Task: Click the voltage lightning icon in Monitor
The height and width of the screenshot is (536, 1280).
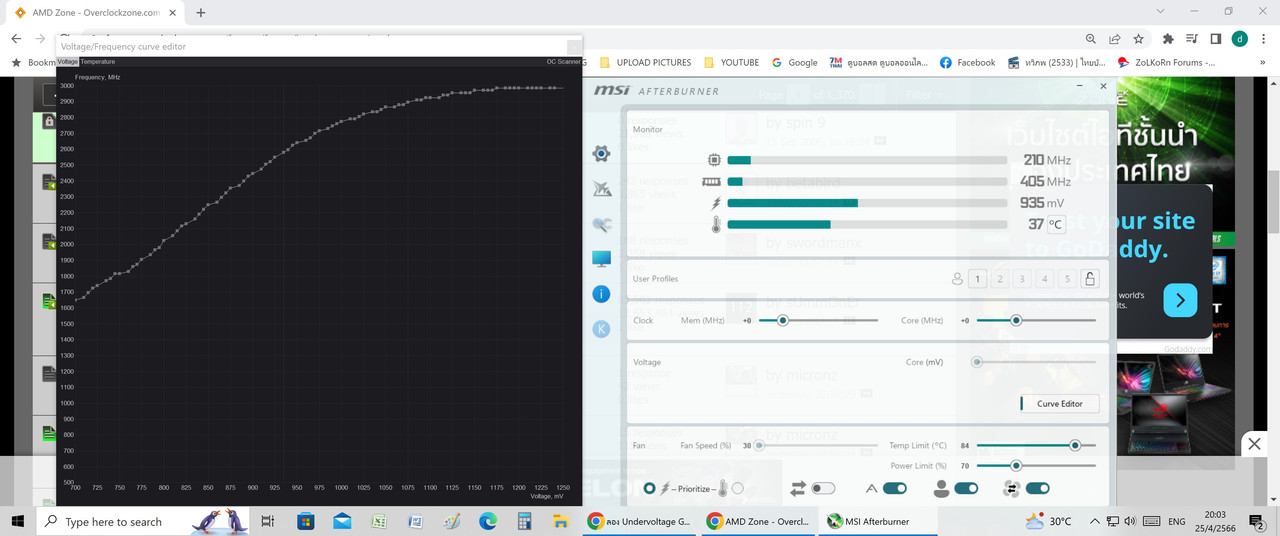Action: [715, 203]
